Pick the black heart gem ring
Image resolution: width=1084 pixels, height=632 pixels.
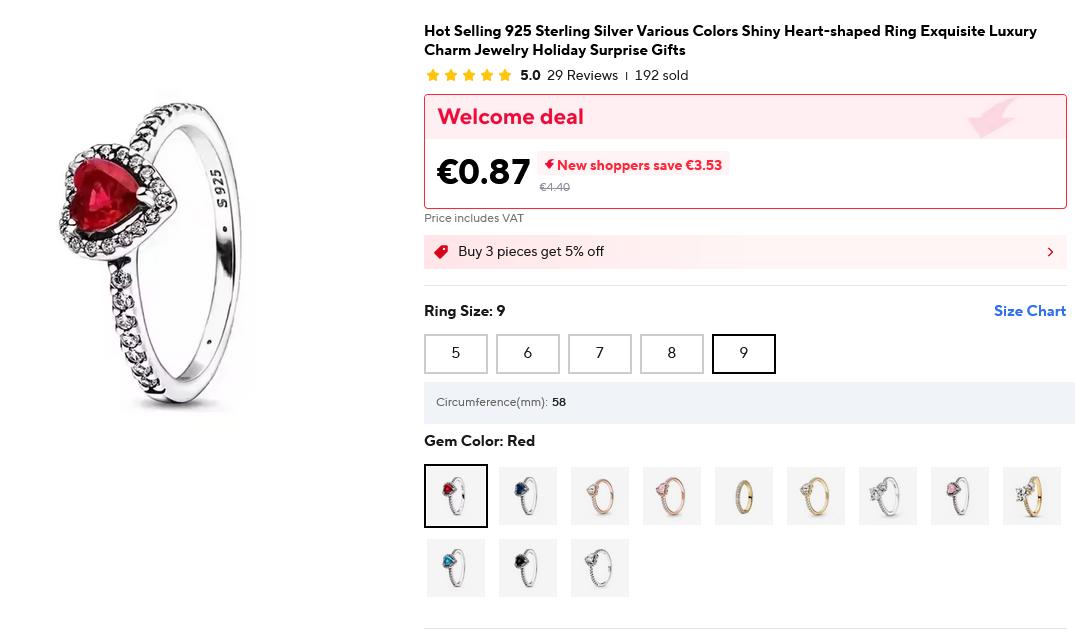pos(528,568)
